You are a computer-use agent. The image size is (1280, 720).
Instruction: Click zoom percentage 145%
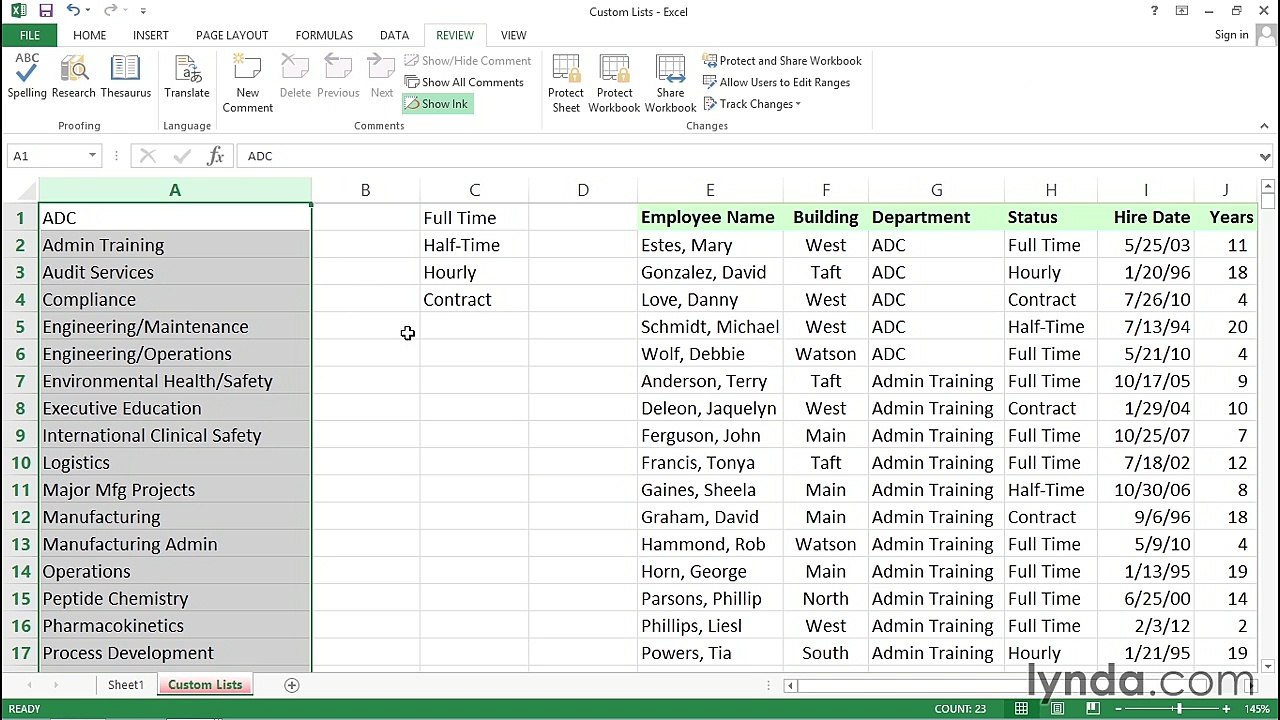coord(1257,709)
